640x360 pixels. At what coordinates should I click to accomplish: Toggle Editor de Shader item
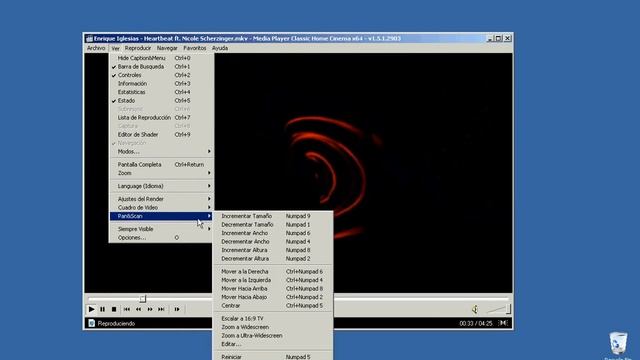[x=162, y=135]
